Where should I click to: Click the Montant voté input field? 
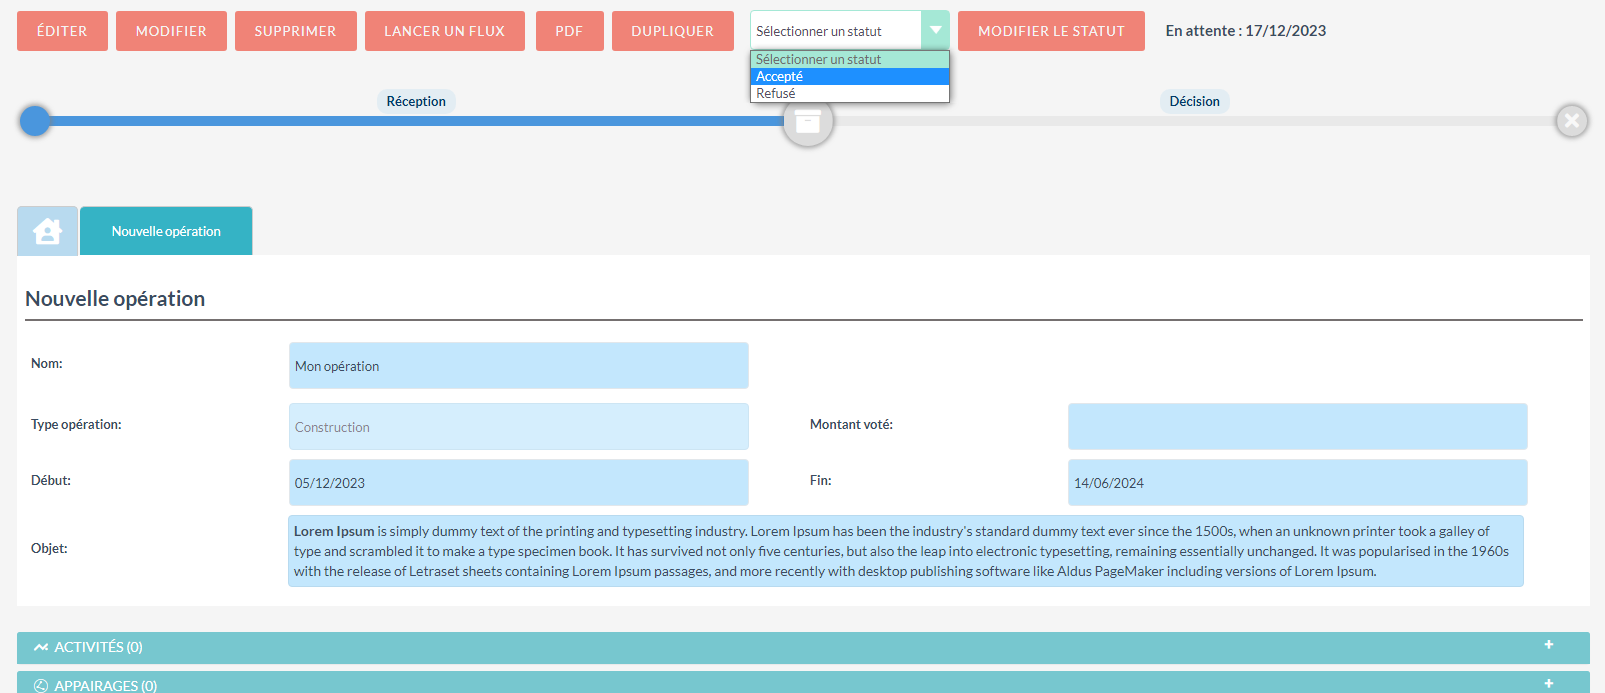pos(1297,427)
